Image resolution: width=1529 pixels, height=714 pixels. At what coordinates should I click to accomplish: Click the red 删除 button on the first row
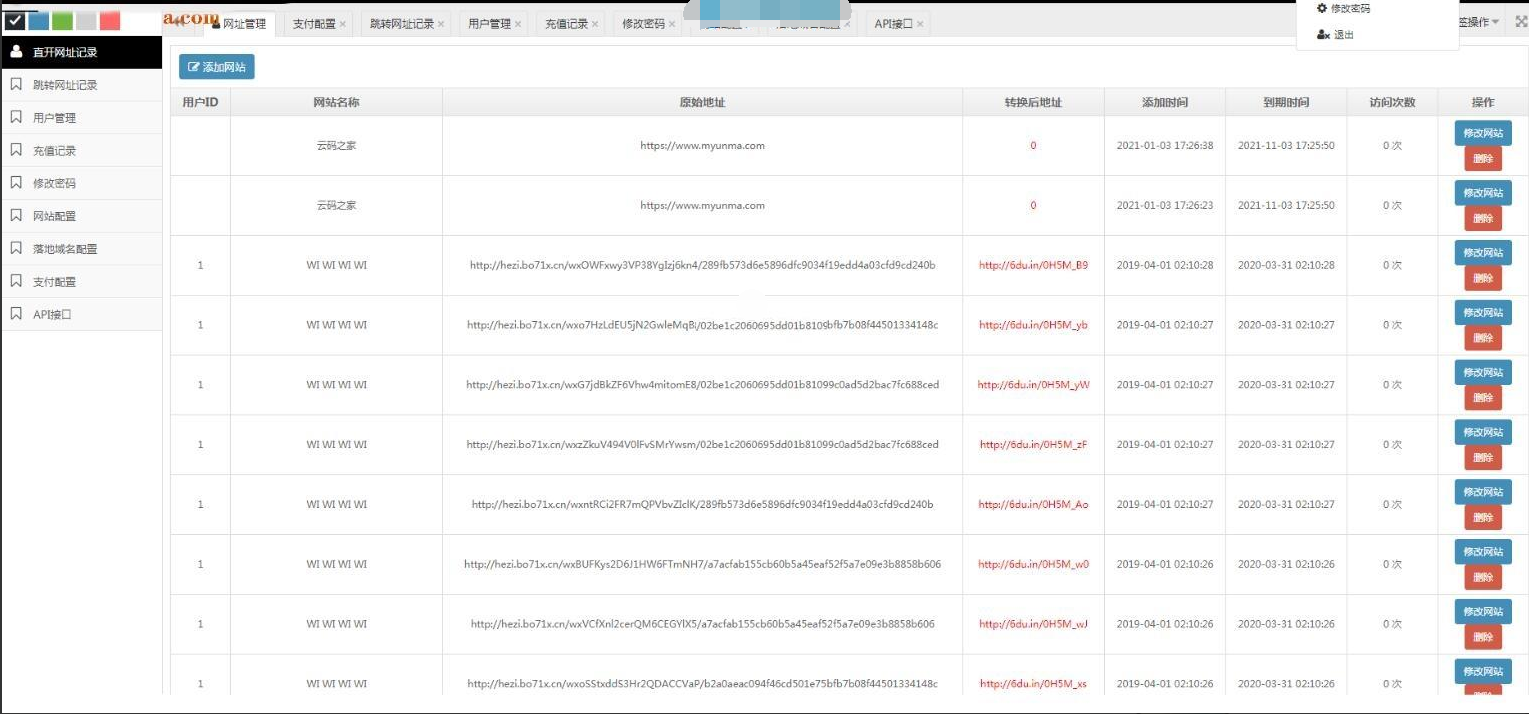1483,158
